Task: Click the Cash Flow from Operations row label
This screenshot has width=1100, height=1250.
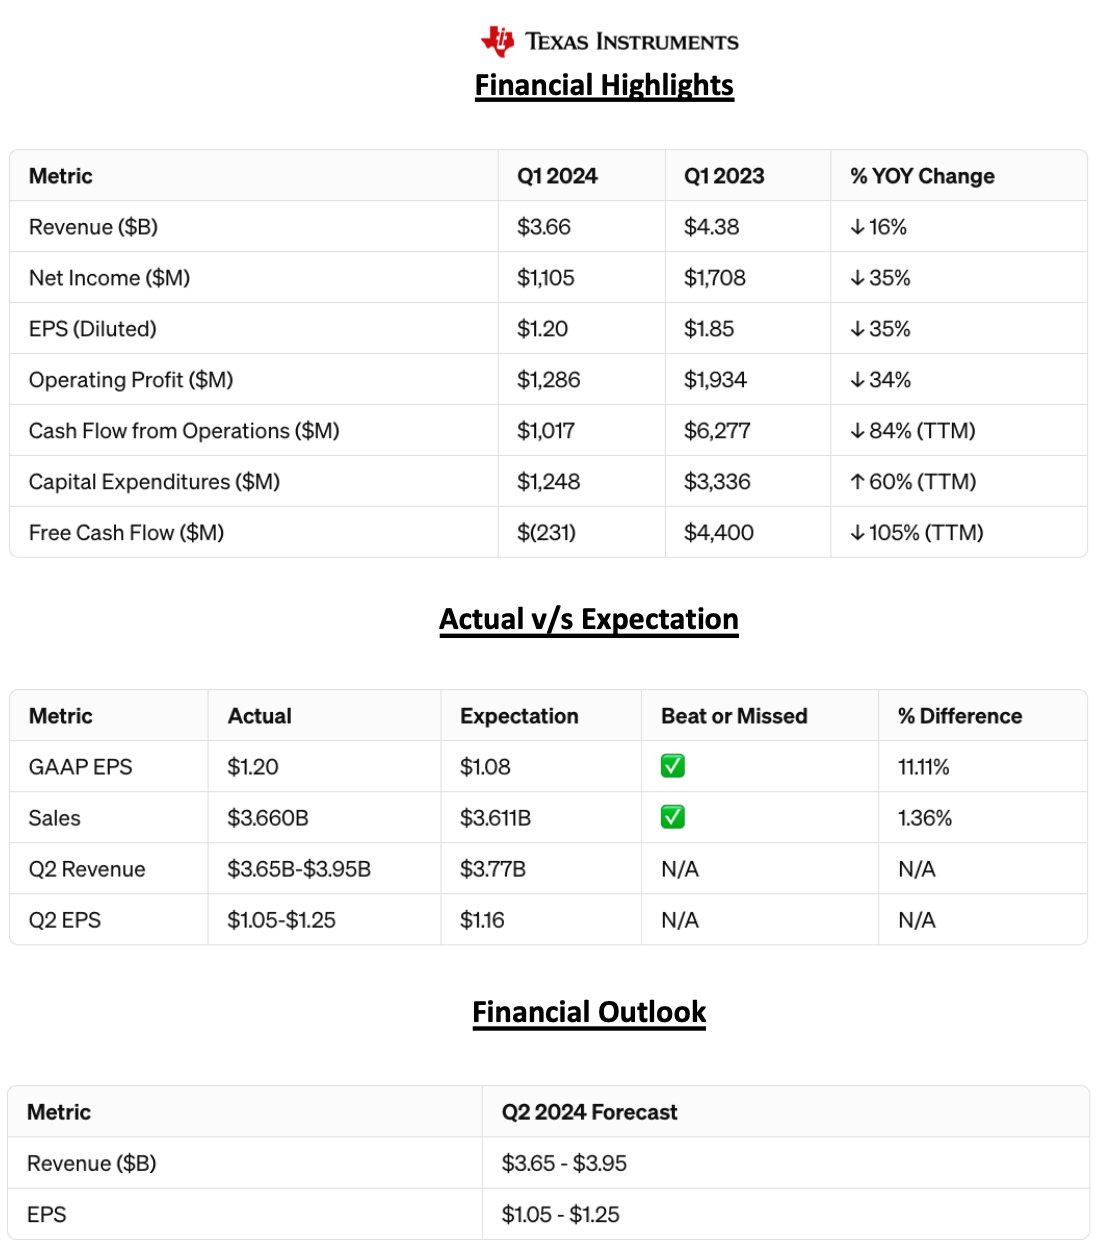Action: [184, 432]
